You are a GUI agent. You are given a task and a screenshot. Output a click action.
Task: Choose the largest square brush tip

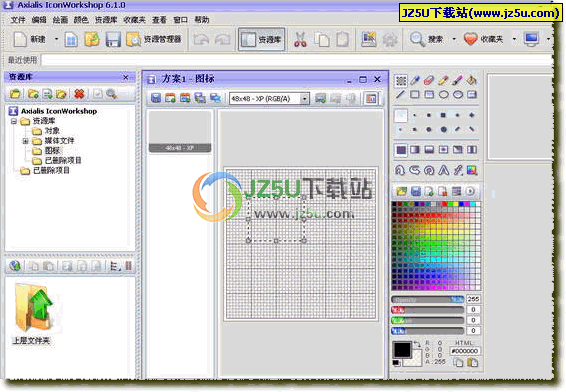[443, 115]
